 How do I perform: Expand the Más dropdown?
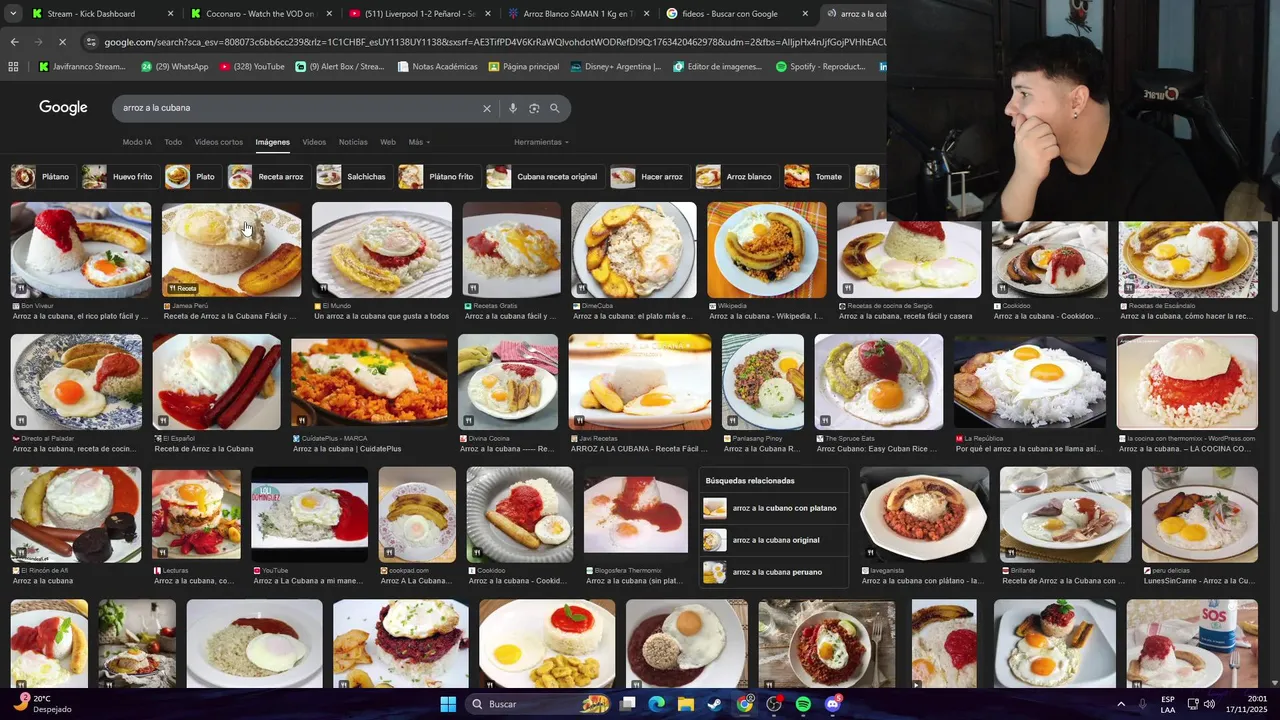pos(419,142)
